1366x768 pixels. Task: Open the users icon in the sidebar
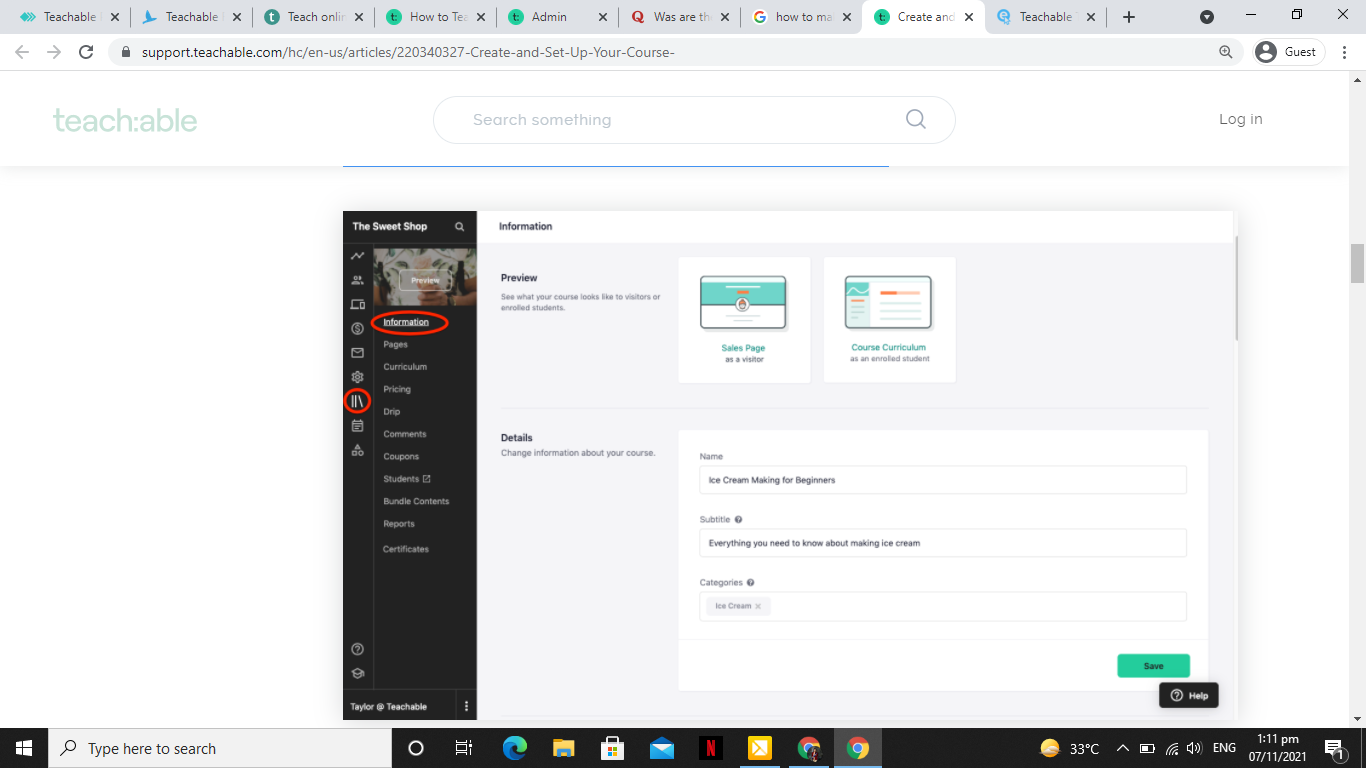pyautogui.click(x=357, y=280)
